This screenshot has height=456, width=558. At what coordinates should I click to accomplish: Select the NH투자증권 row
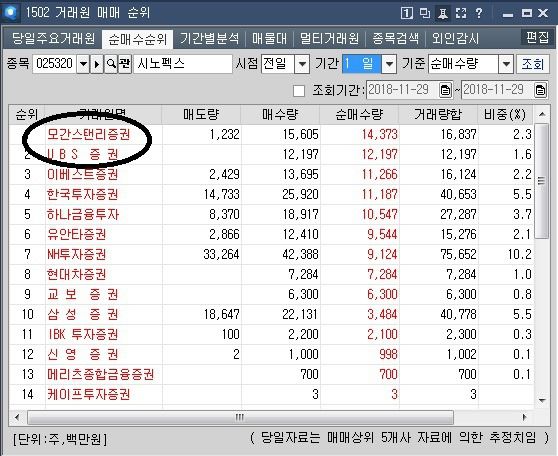coord(271,254)
